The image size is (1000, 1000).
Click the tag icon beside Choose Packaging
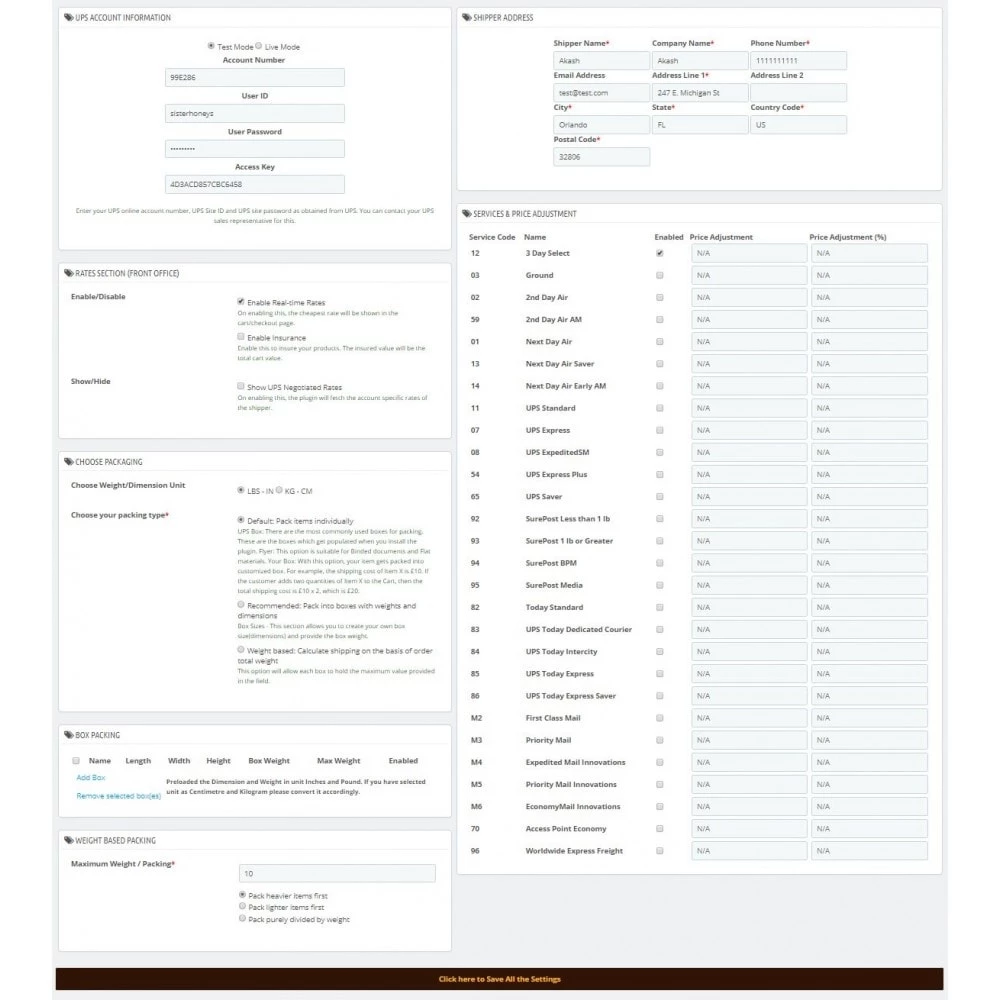pyautogui.click(x=69, y=462)
